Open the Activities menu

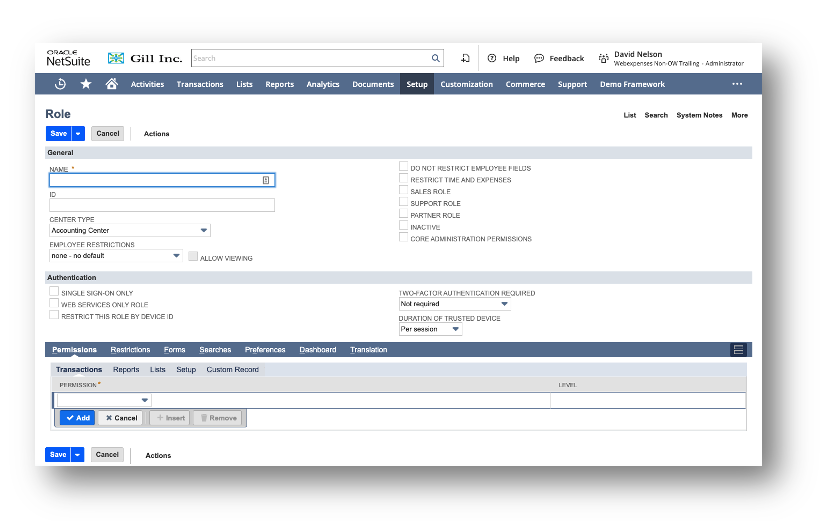(147, 84)
